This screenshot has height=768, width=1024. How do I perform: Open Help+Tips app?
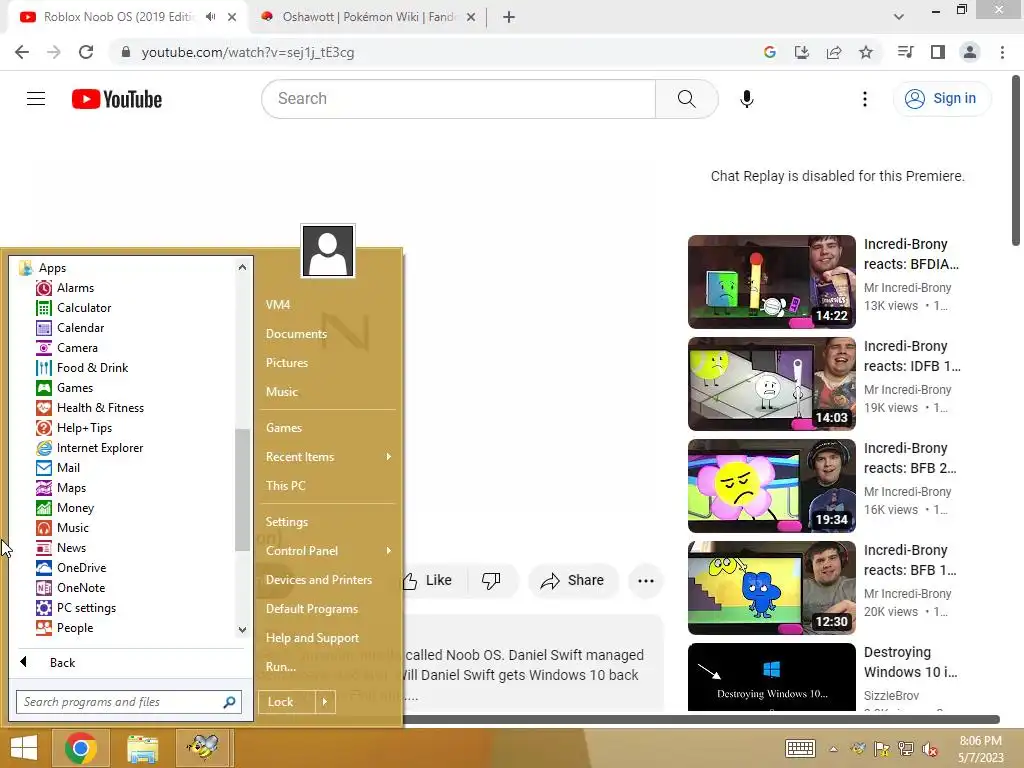[74, 428]
